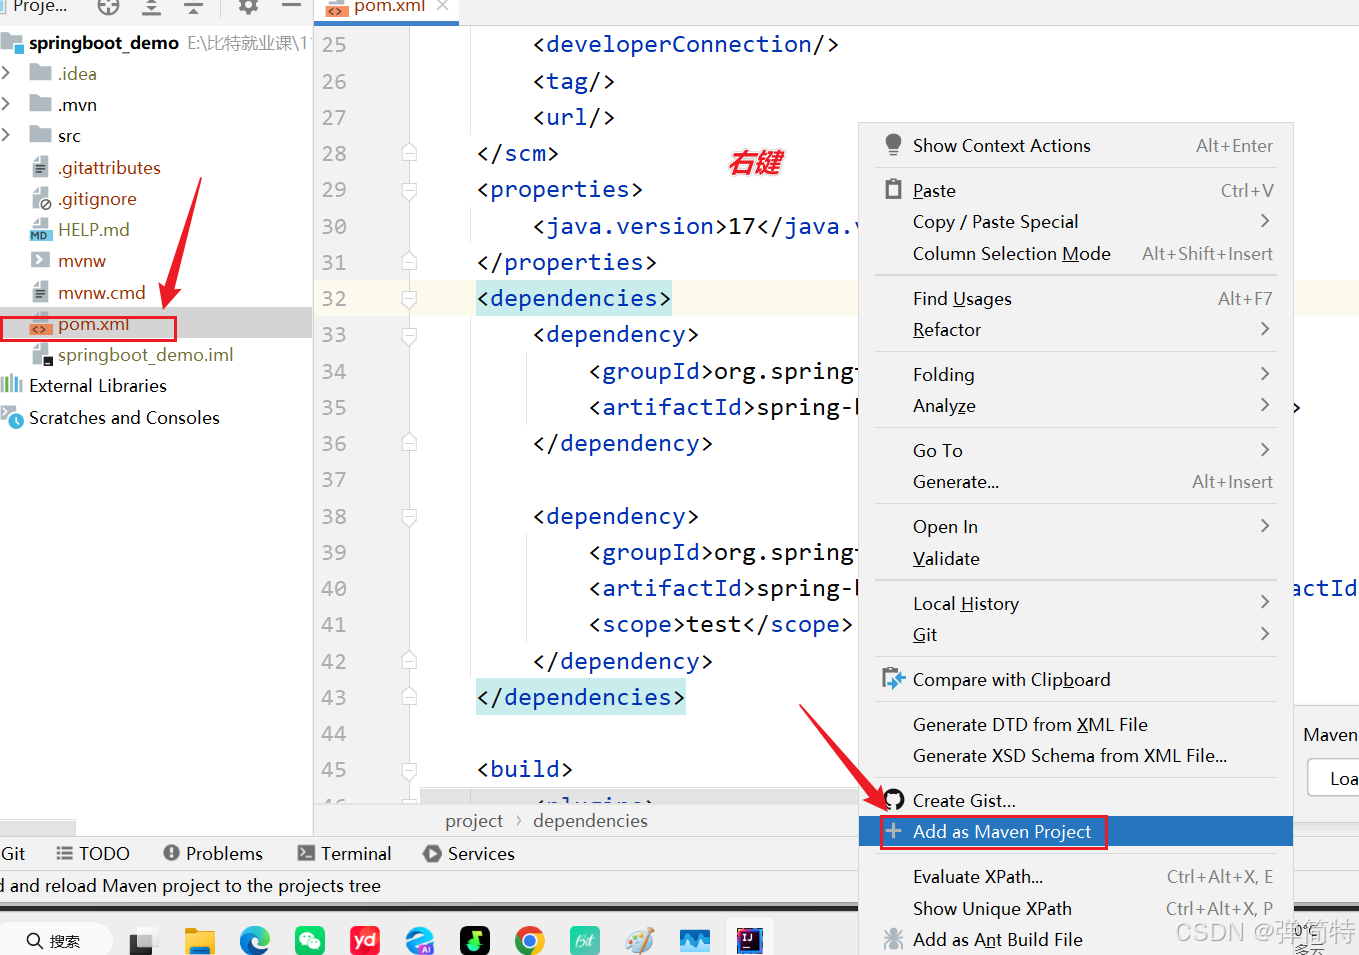Select Scratches and Consoles node
The image size is (1359, 955).
tap(124, 417)
